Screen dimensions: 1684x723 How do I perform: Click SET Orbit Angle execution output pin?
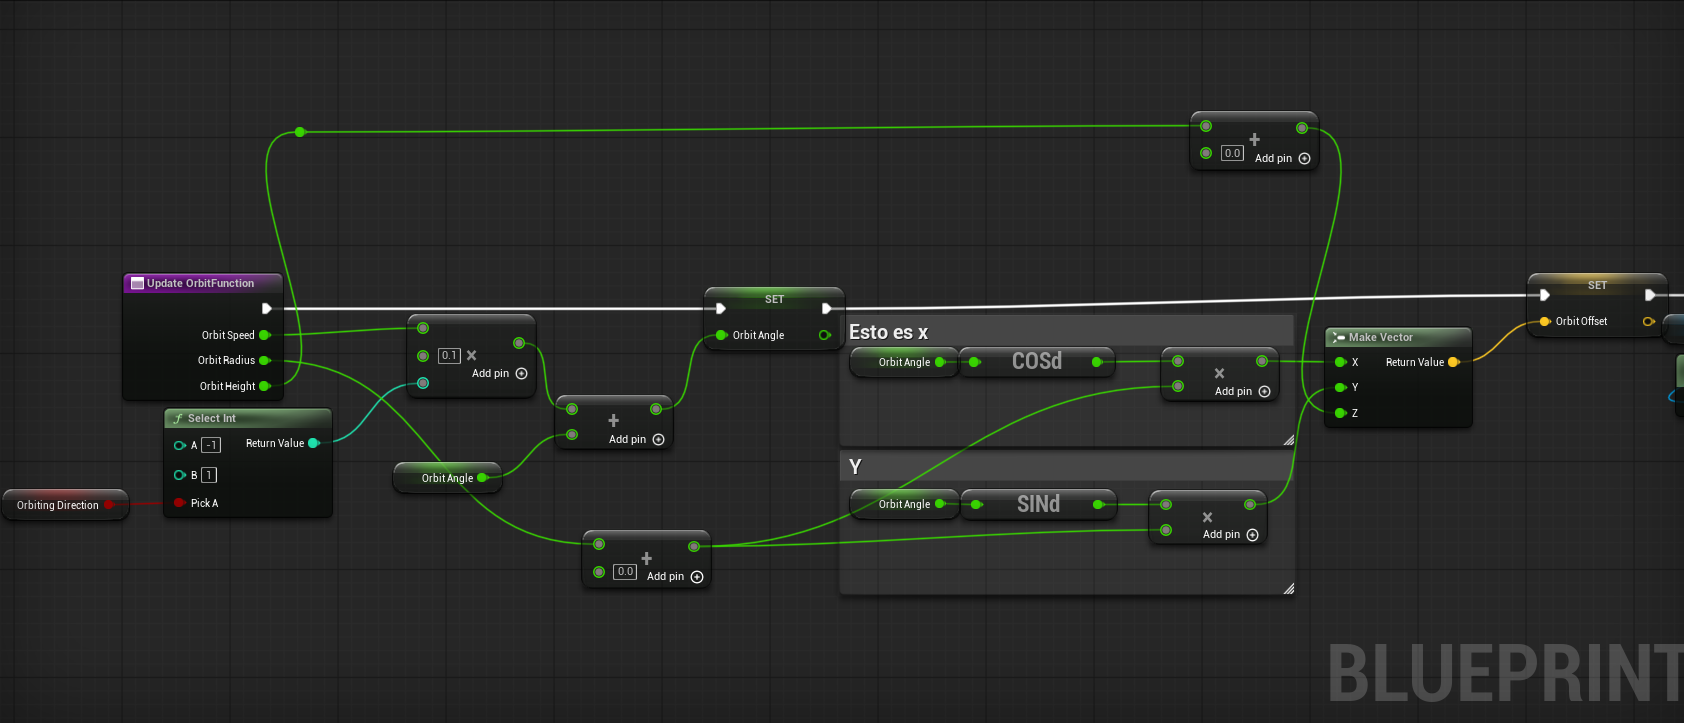coord(826,308)
